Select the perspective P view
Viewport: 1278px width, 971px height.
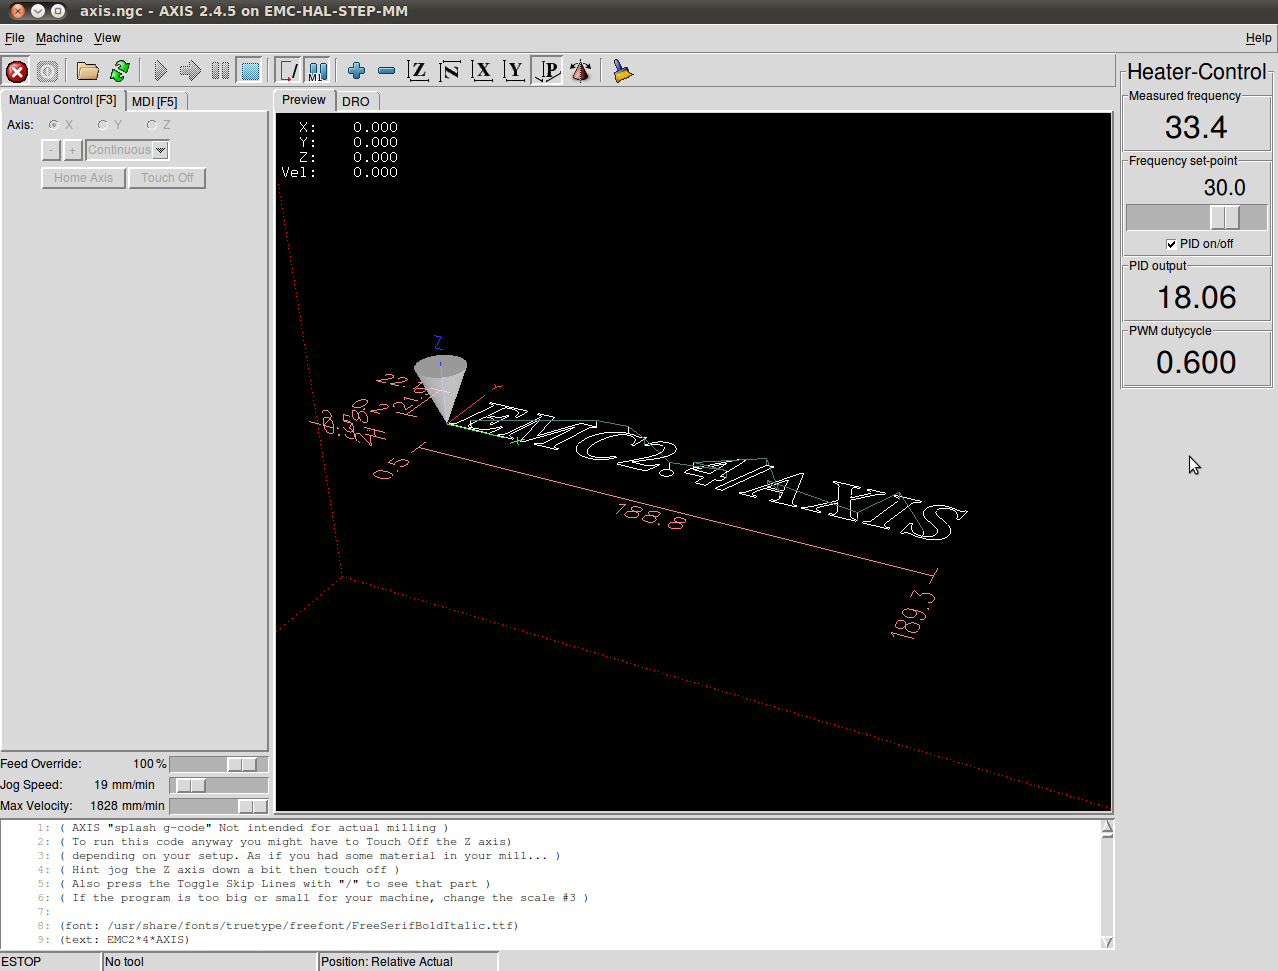tap(547, 71)
